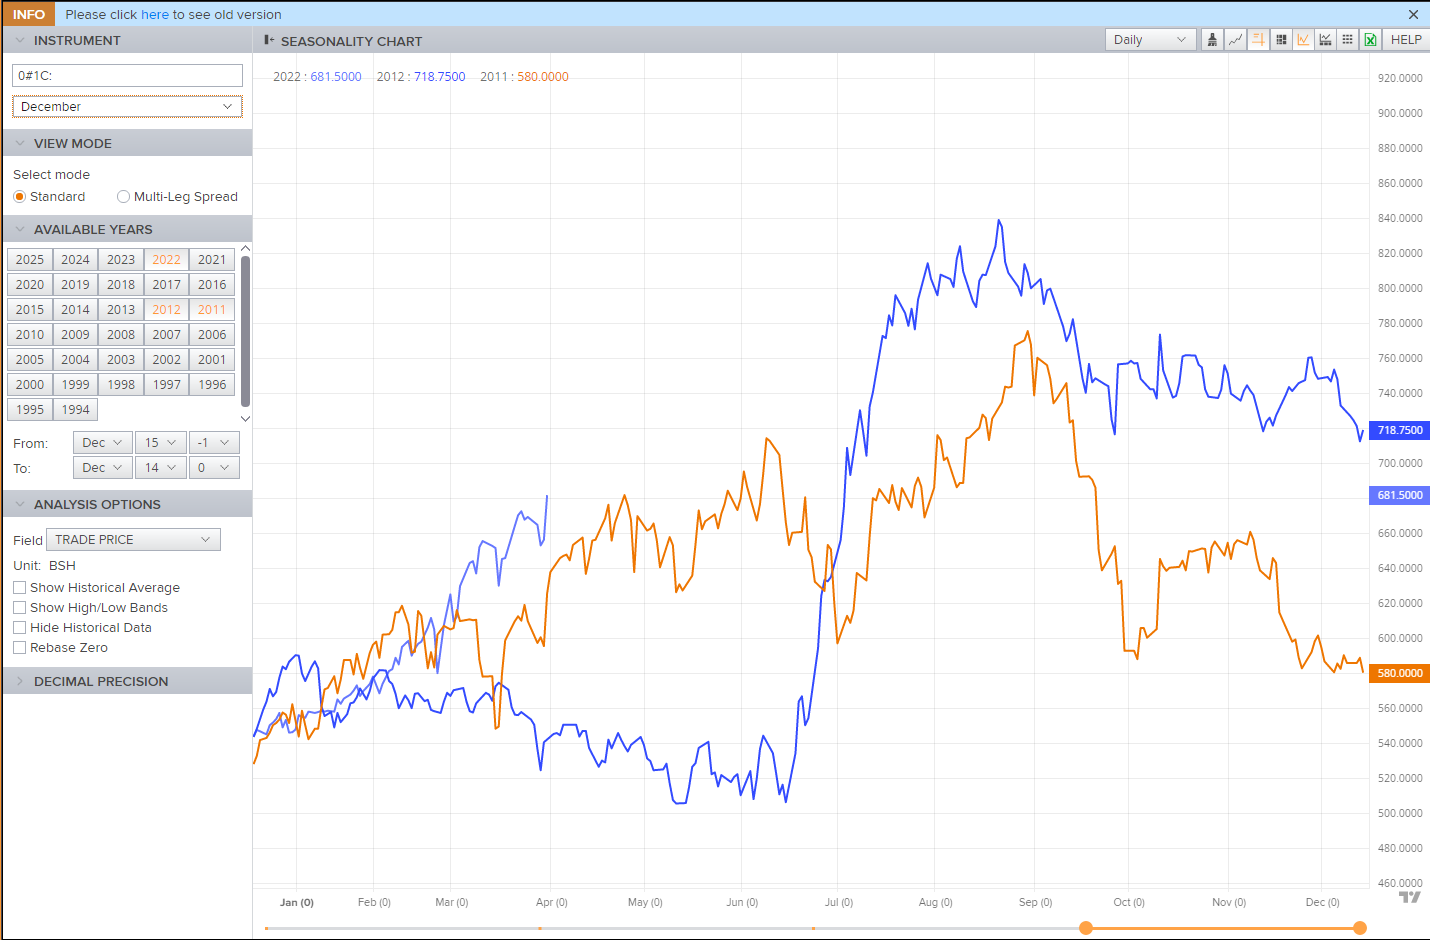Check the Rebase Zero option
The width and height of the screenshot is (1430, 940).
click(x=19, y=648)
